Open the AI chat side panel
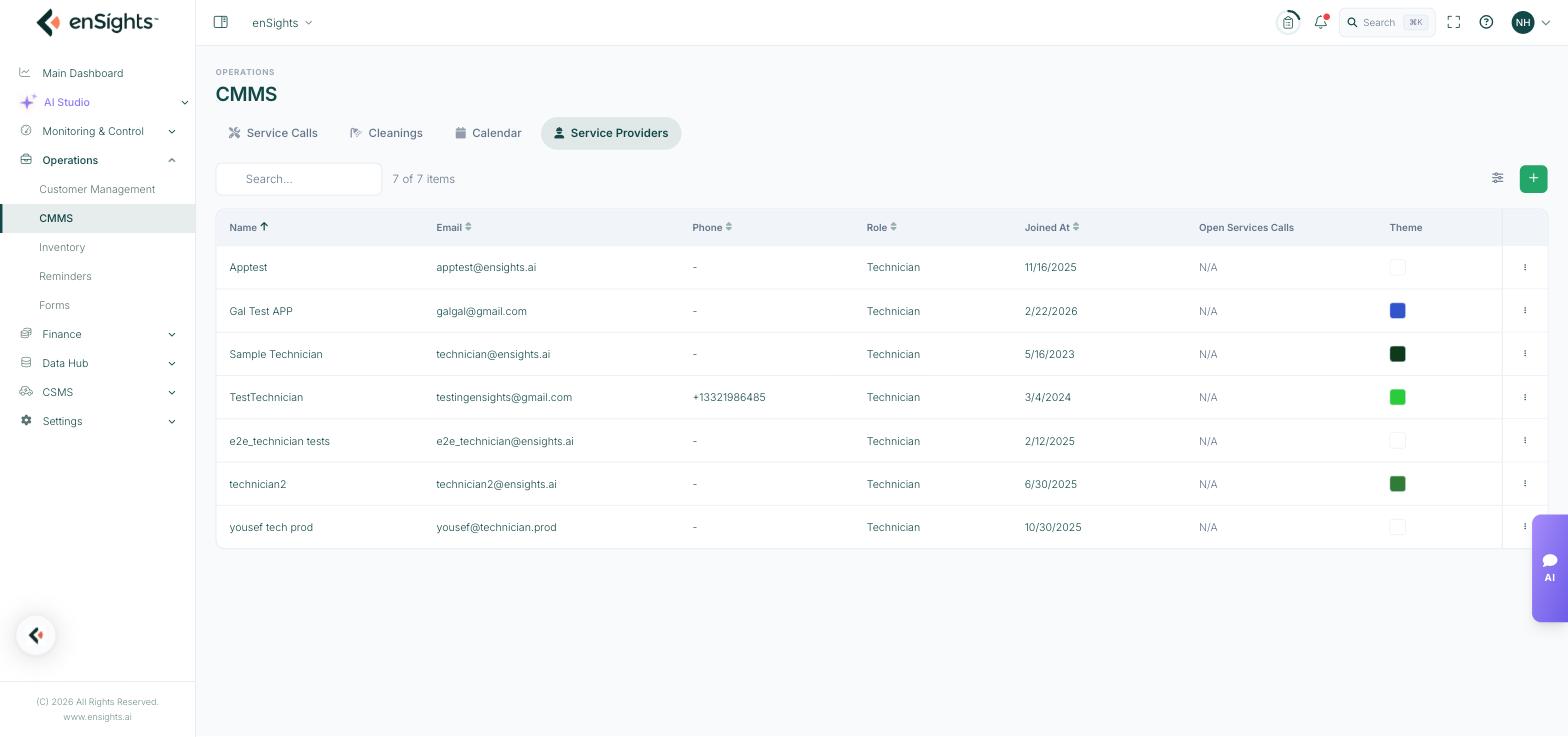The image size is (1568, 737). [1550, 568]
